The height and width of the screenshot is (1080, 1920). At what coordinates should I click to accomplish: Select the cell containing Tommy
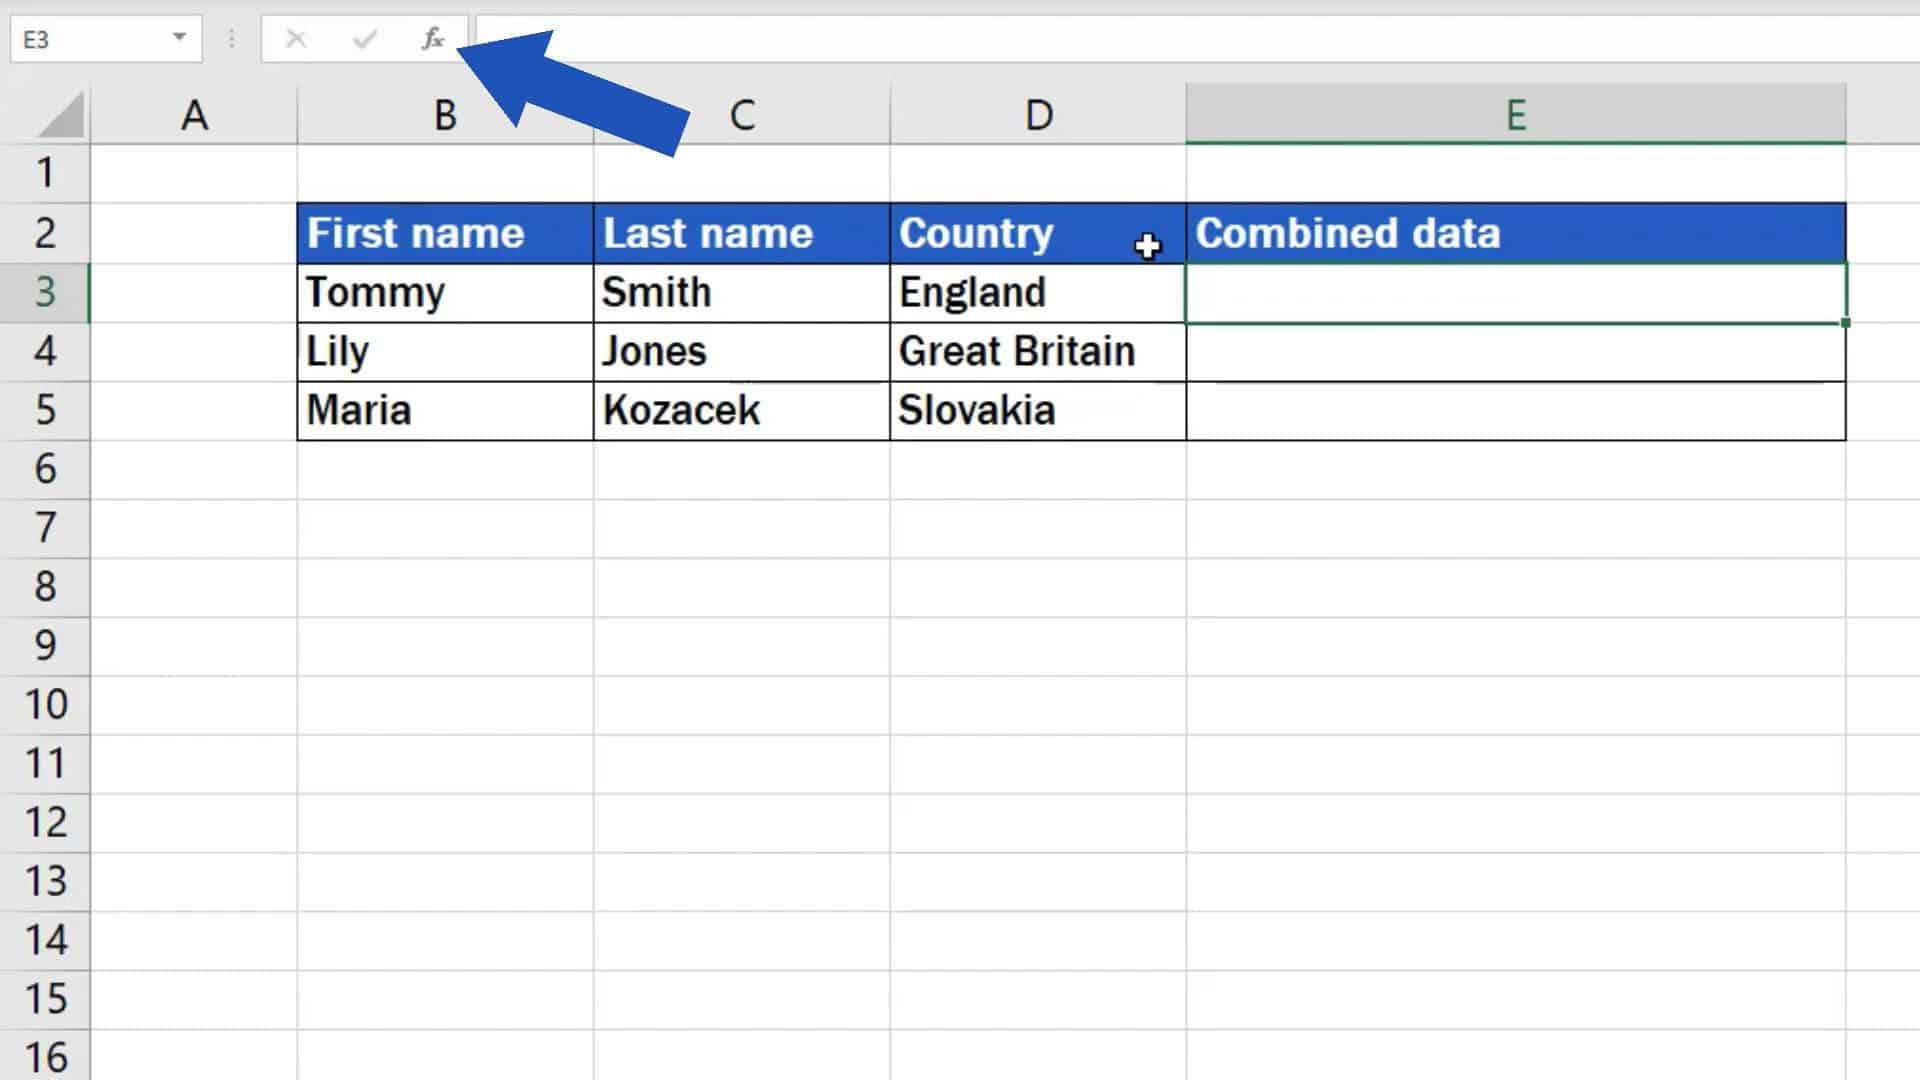445,292
